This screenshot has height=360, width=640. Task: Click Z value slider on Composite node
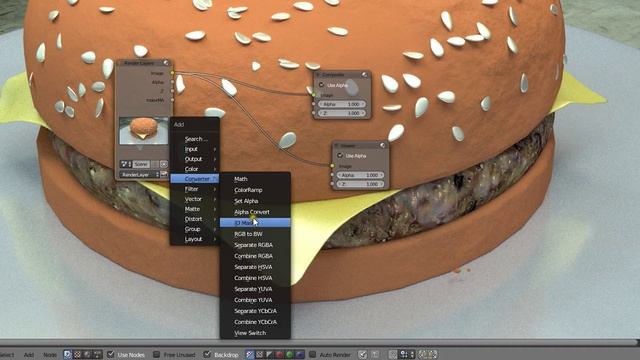tap(342, 113)
